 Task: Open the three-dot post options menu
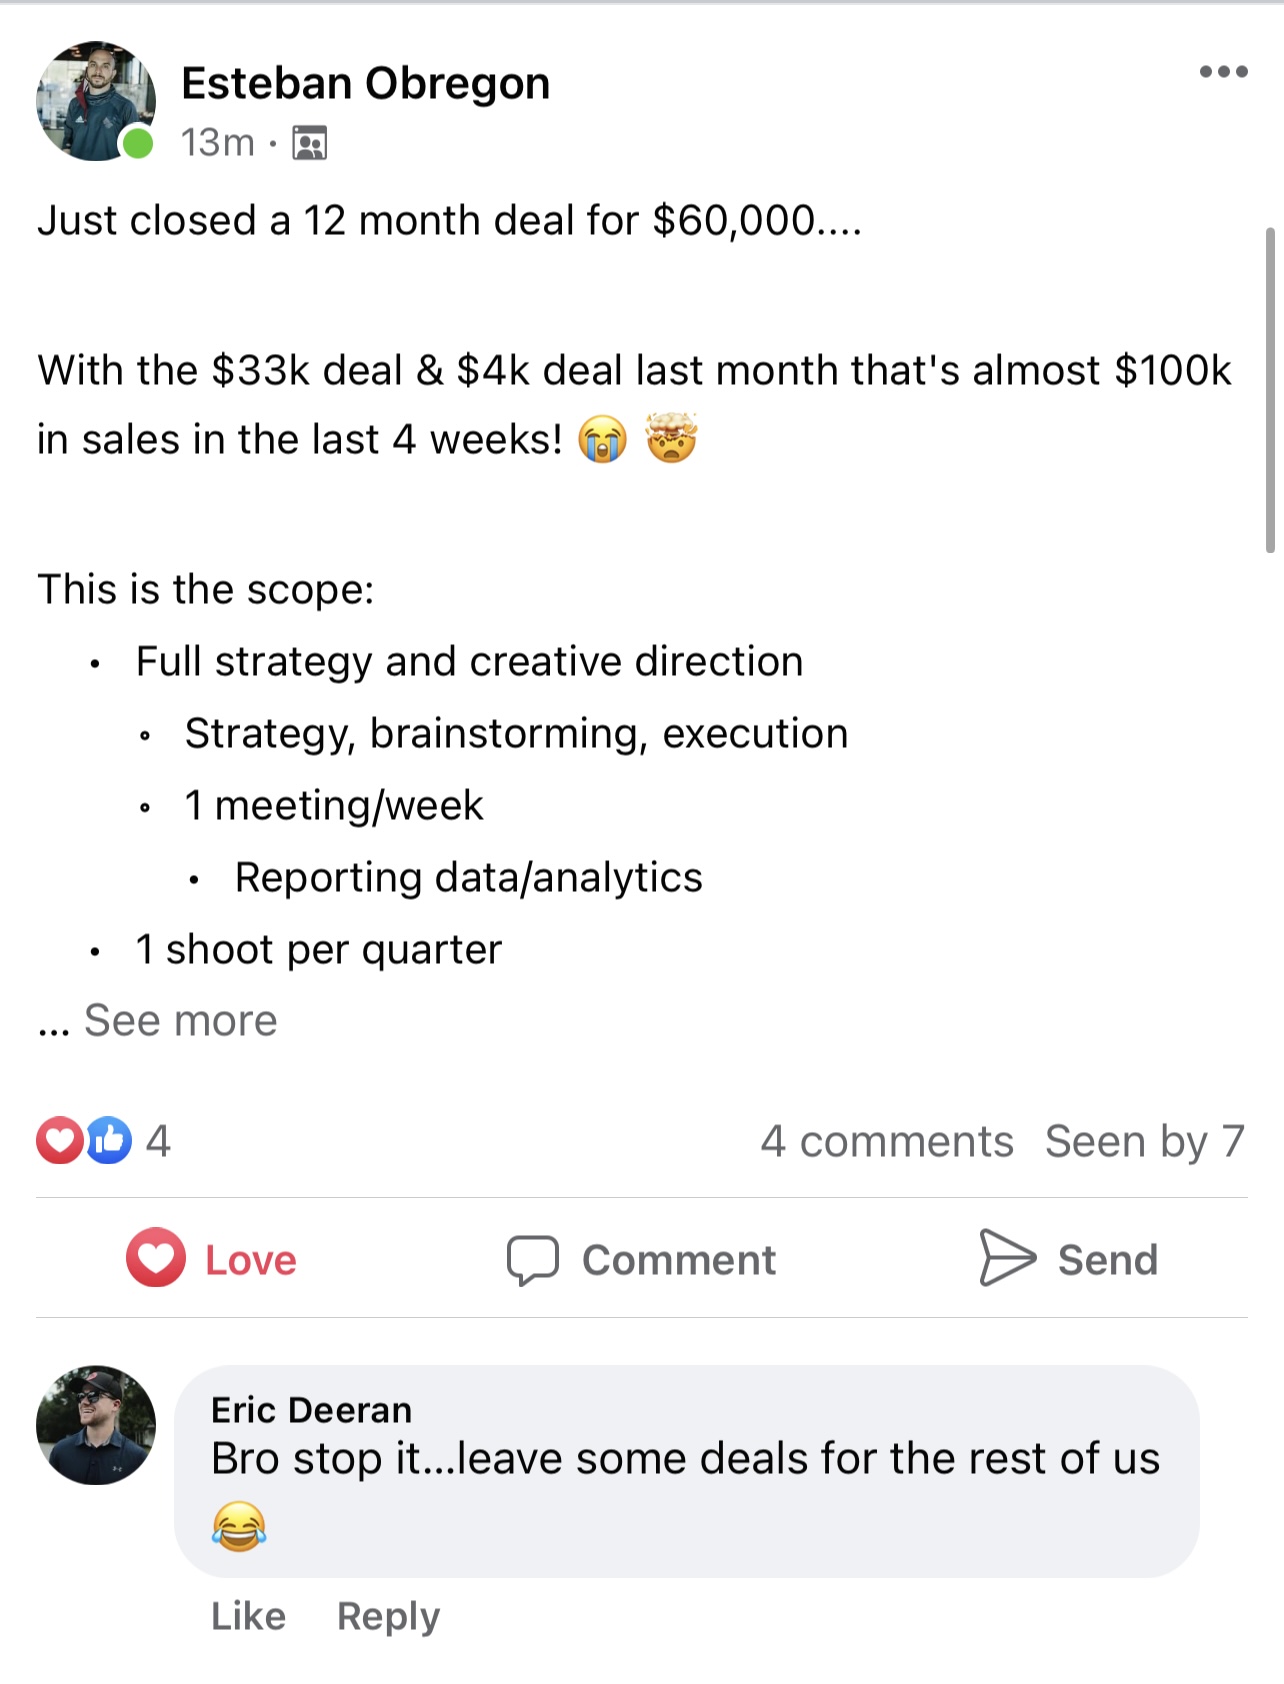[x=1223, y=72]
